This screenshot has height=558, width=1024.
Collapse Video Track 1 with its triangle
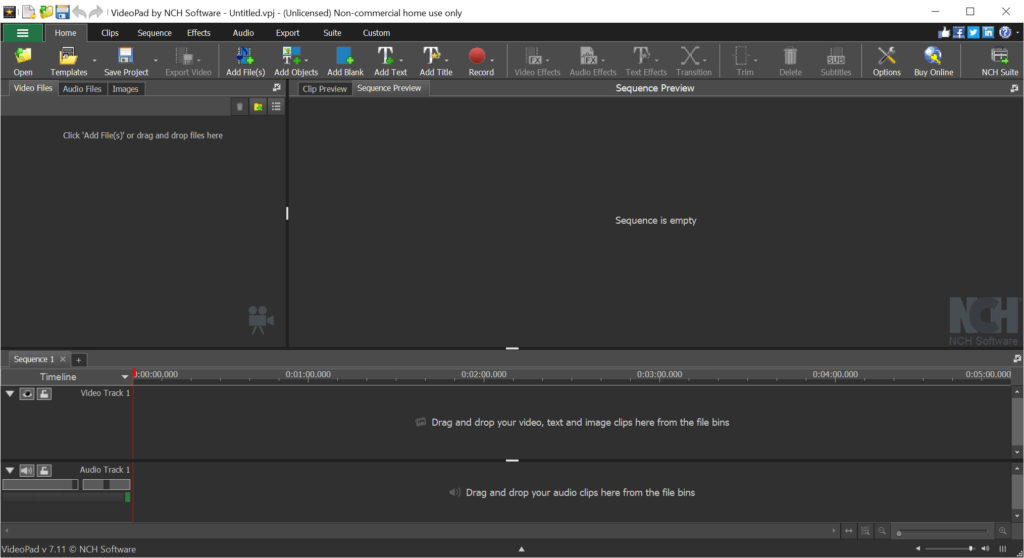point(10,393)
